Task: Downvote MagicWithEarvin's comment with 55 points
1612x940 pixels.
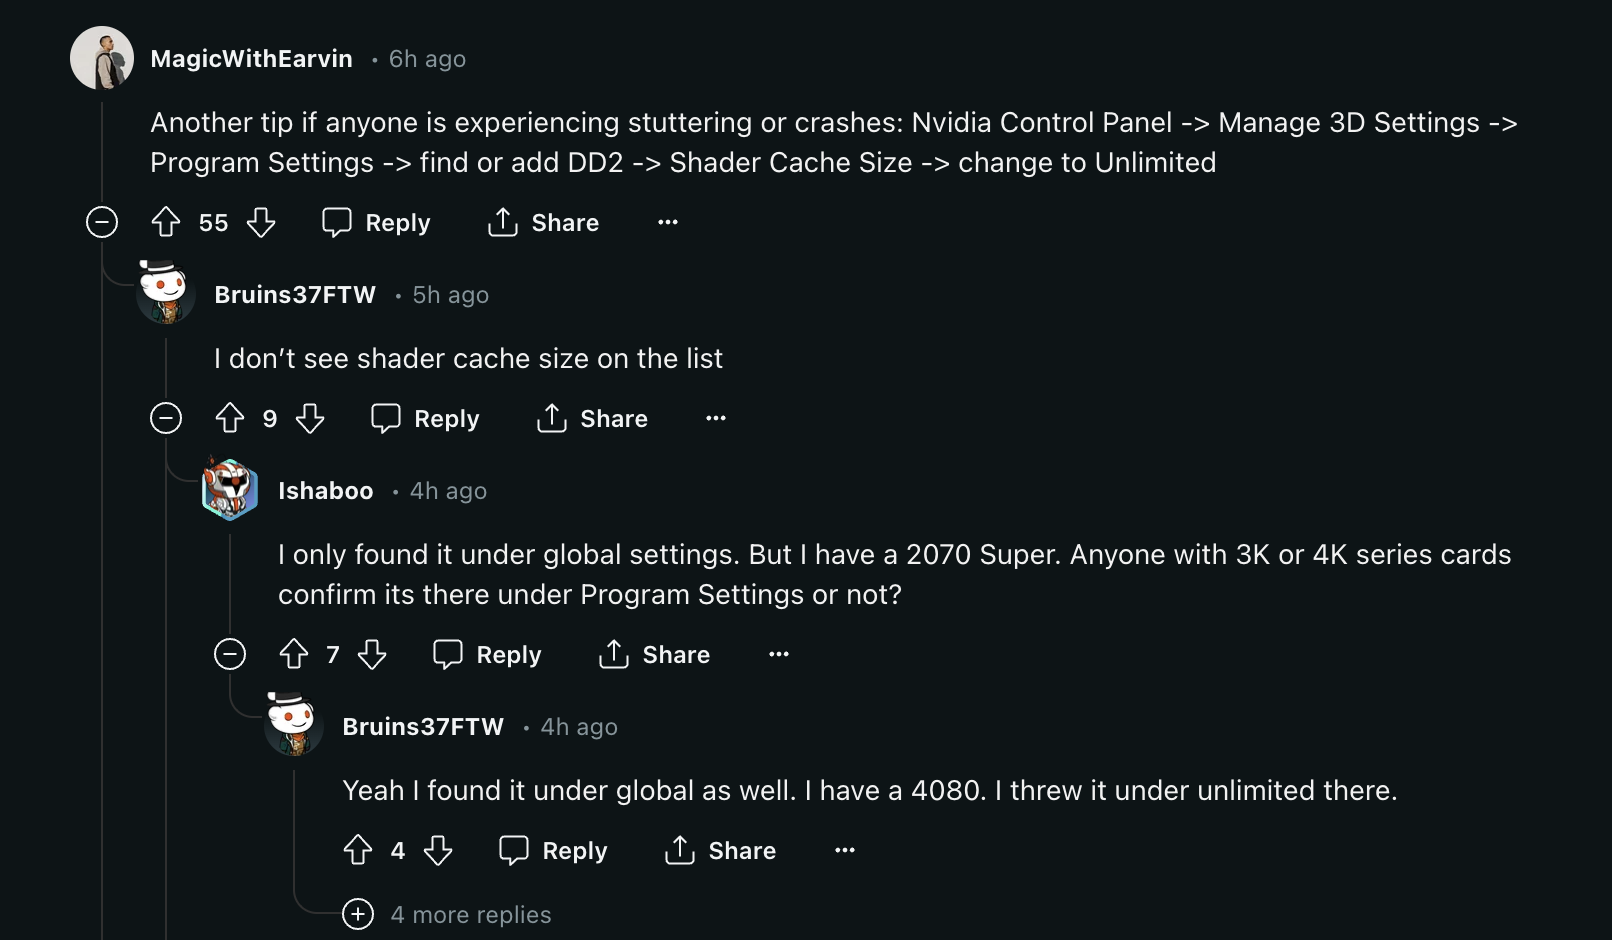Action: pos(261,222)
